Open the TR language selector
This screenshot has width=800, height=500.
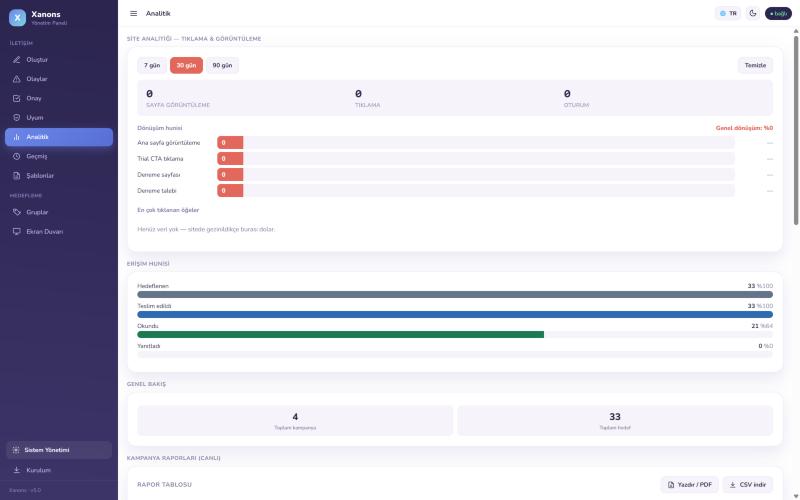[728, 13]
